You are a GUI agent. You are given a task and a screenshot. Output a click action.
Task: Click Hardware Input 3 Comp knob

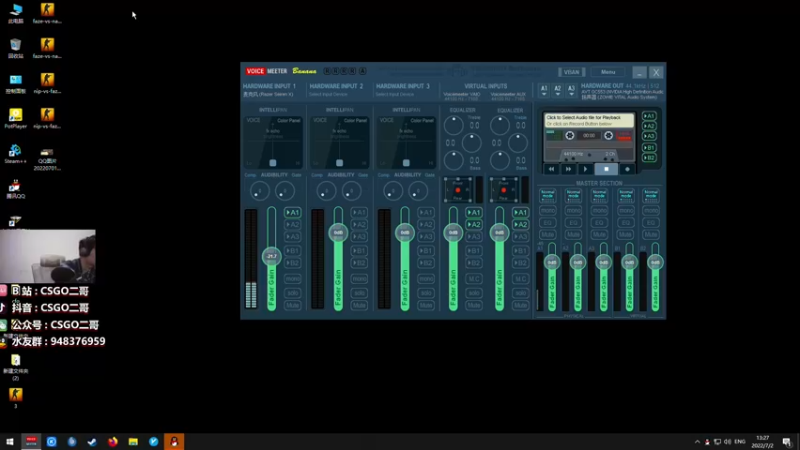point(393,191)
